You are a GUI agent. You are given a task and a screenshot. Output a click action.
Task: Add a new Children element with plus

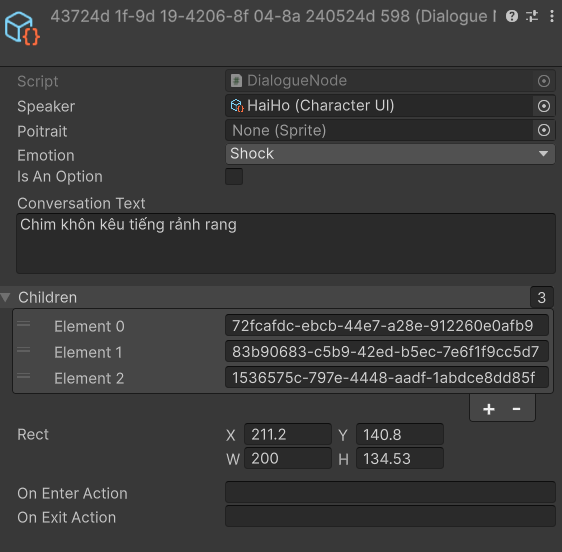coord(489,409)
